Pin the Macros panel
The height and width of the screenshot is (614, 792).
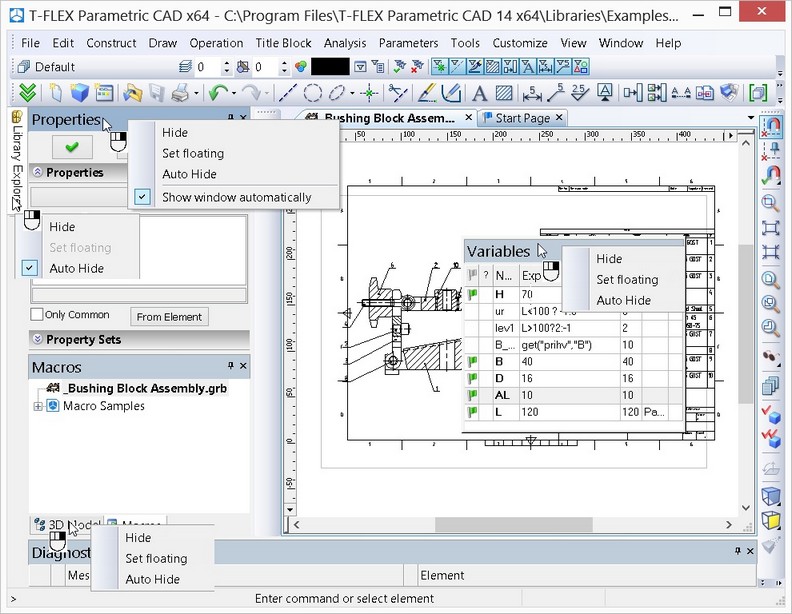tap(231, 366)
